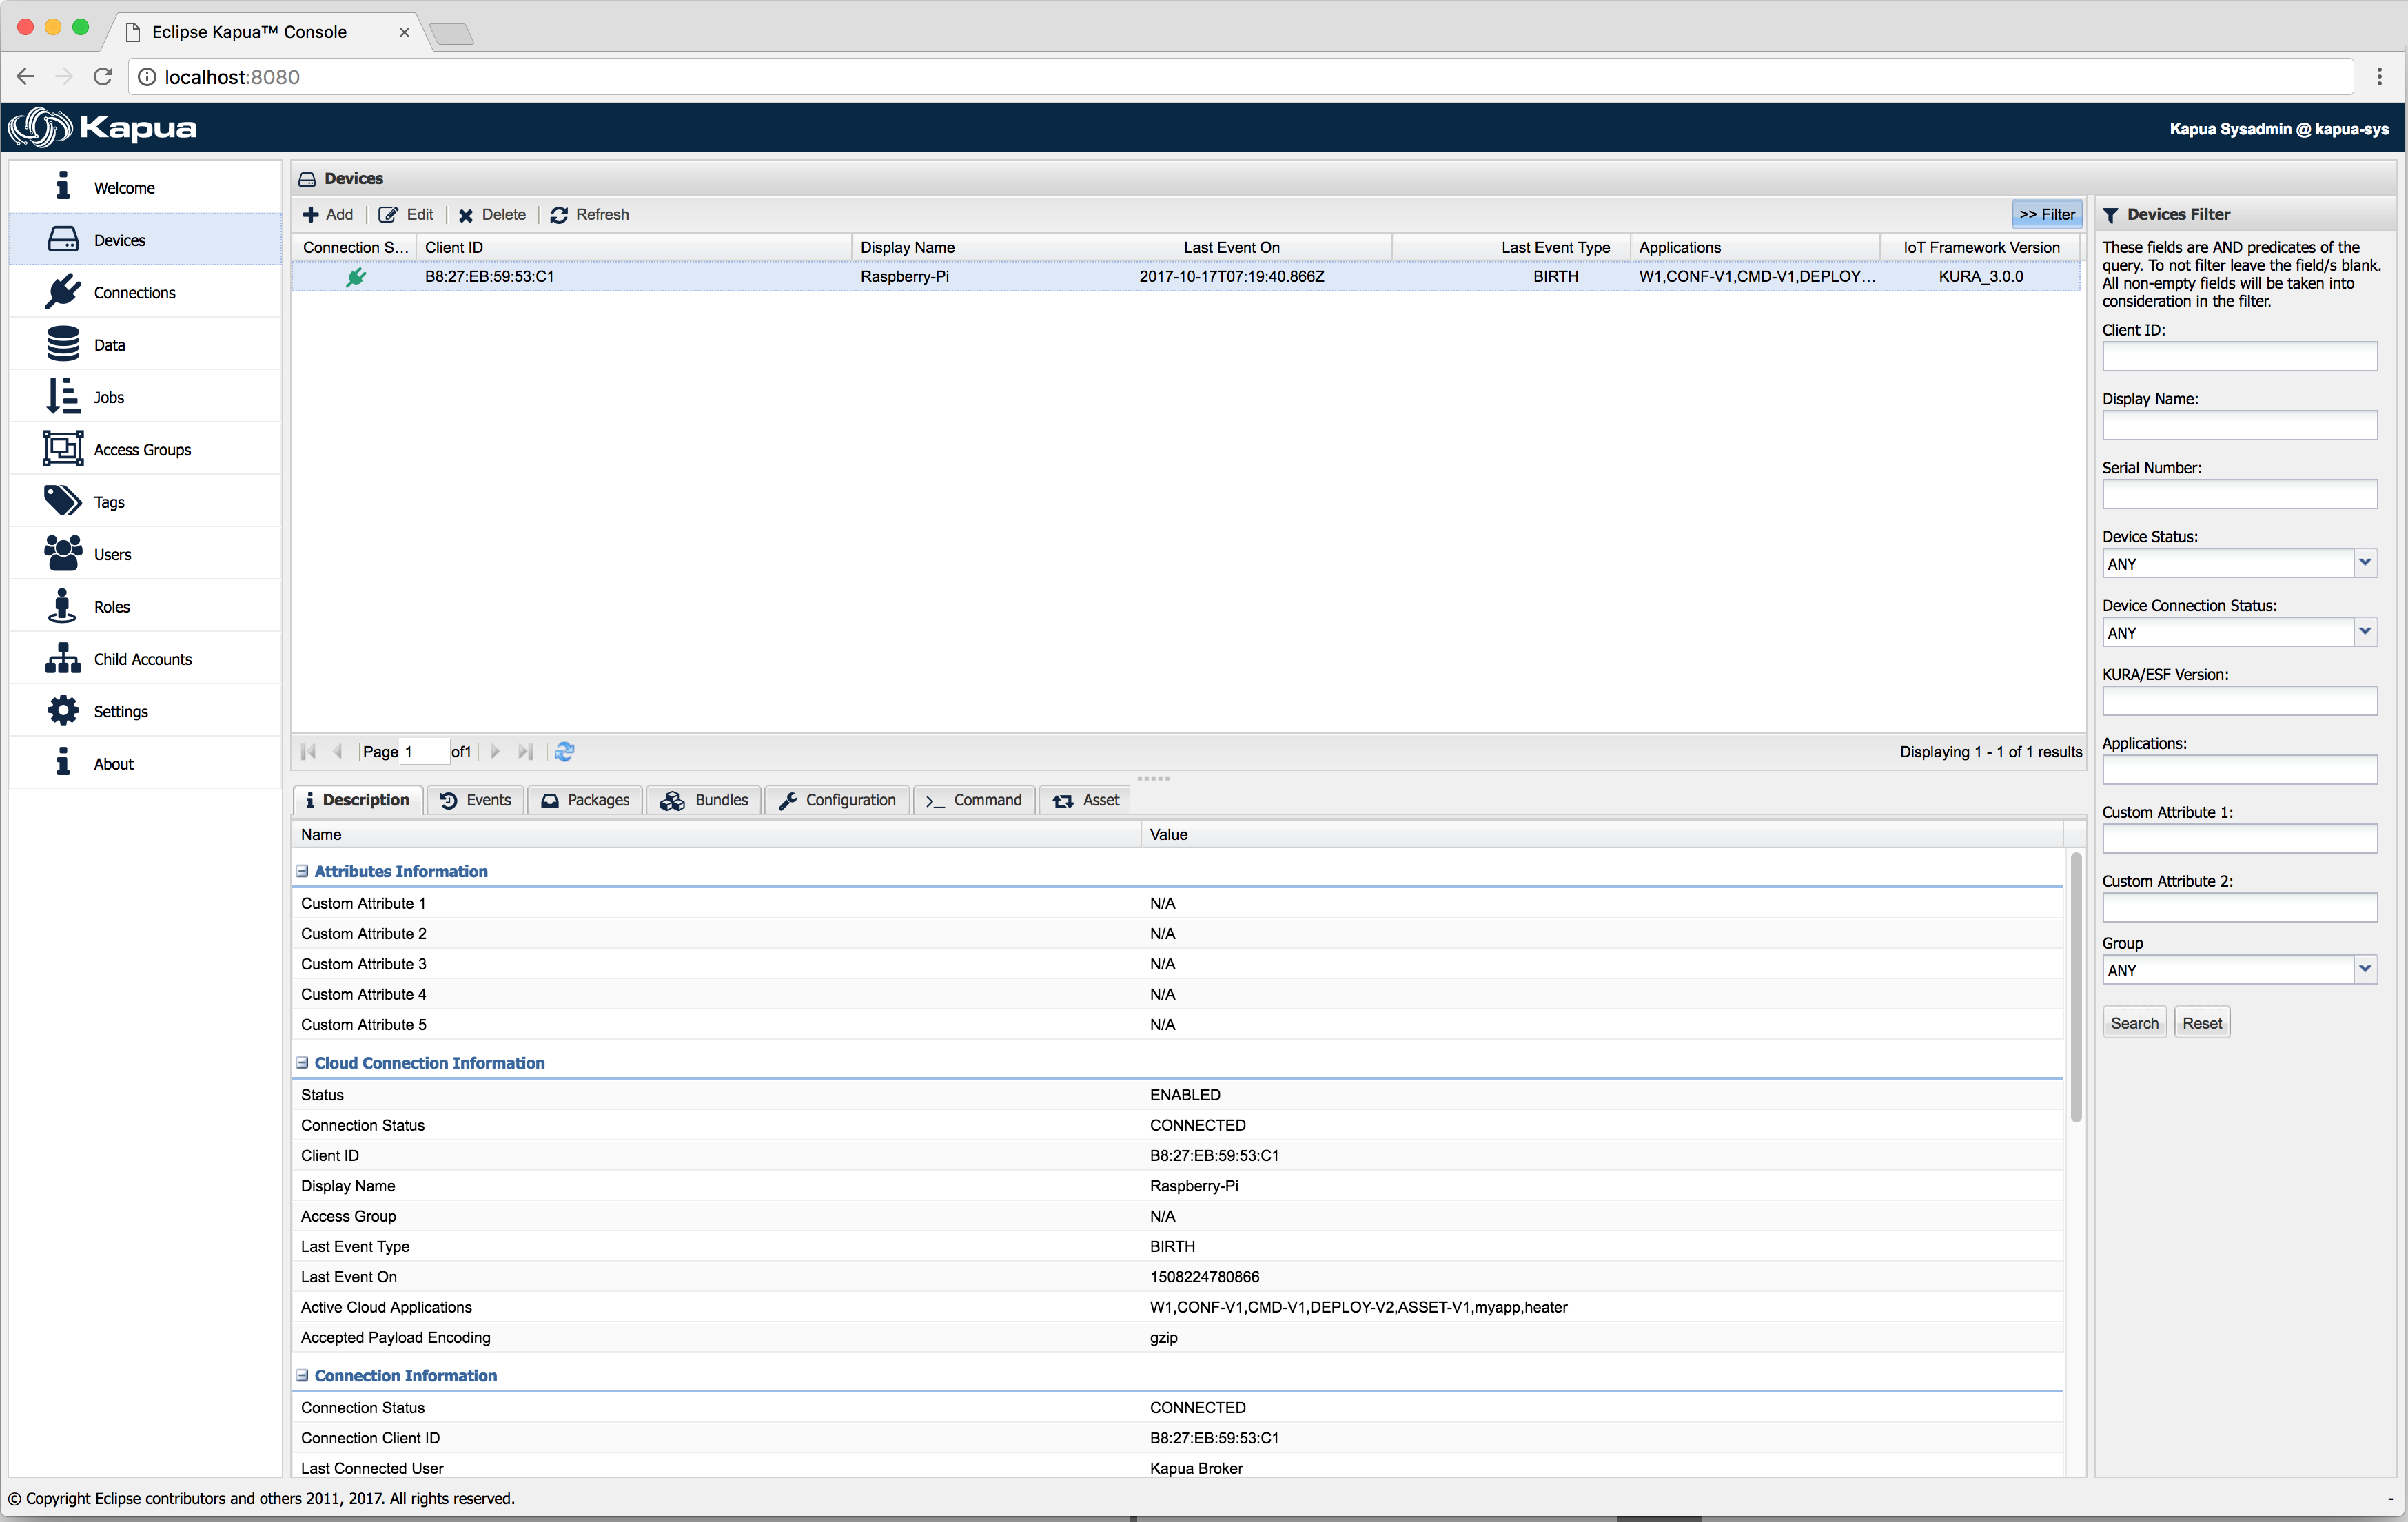This screenshot has height=1522, width=2408.
Task: Open the Devices sidebar icon
Action: coord(63,240)
